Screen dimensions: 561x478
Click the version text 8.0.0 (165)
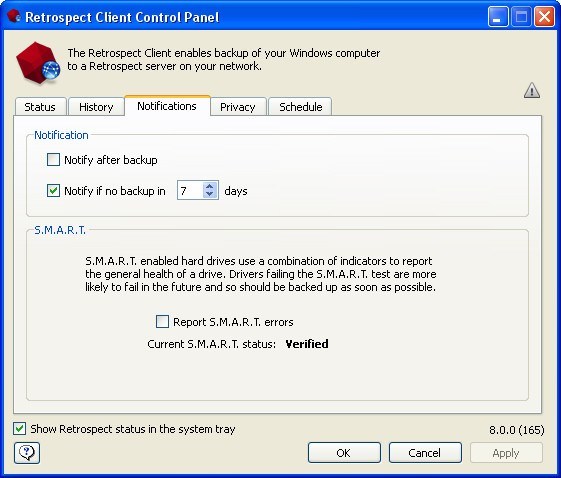click(517, 430)
